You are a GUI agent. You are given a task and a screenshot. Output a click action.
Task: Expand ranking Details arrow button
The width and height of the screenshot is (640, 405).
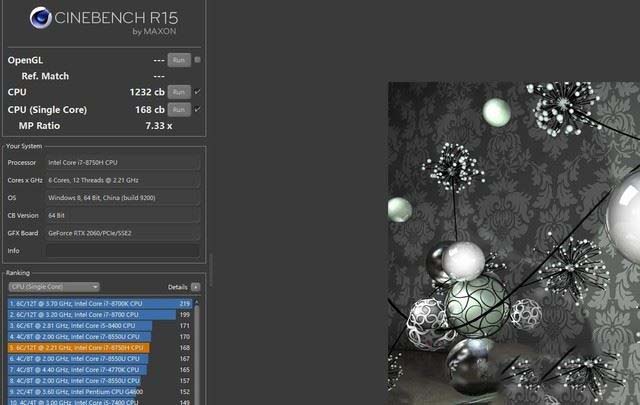pos(196,287)
